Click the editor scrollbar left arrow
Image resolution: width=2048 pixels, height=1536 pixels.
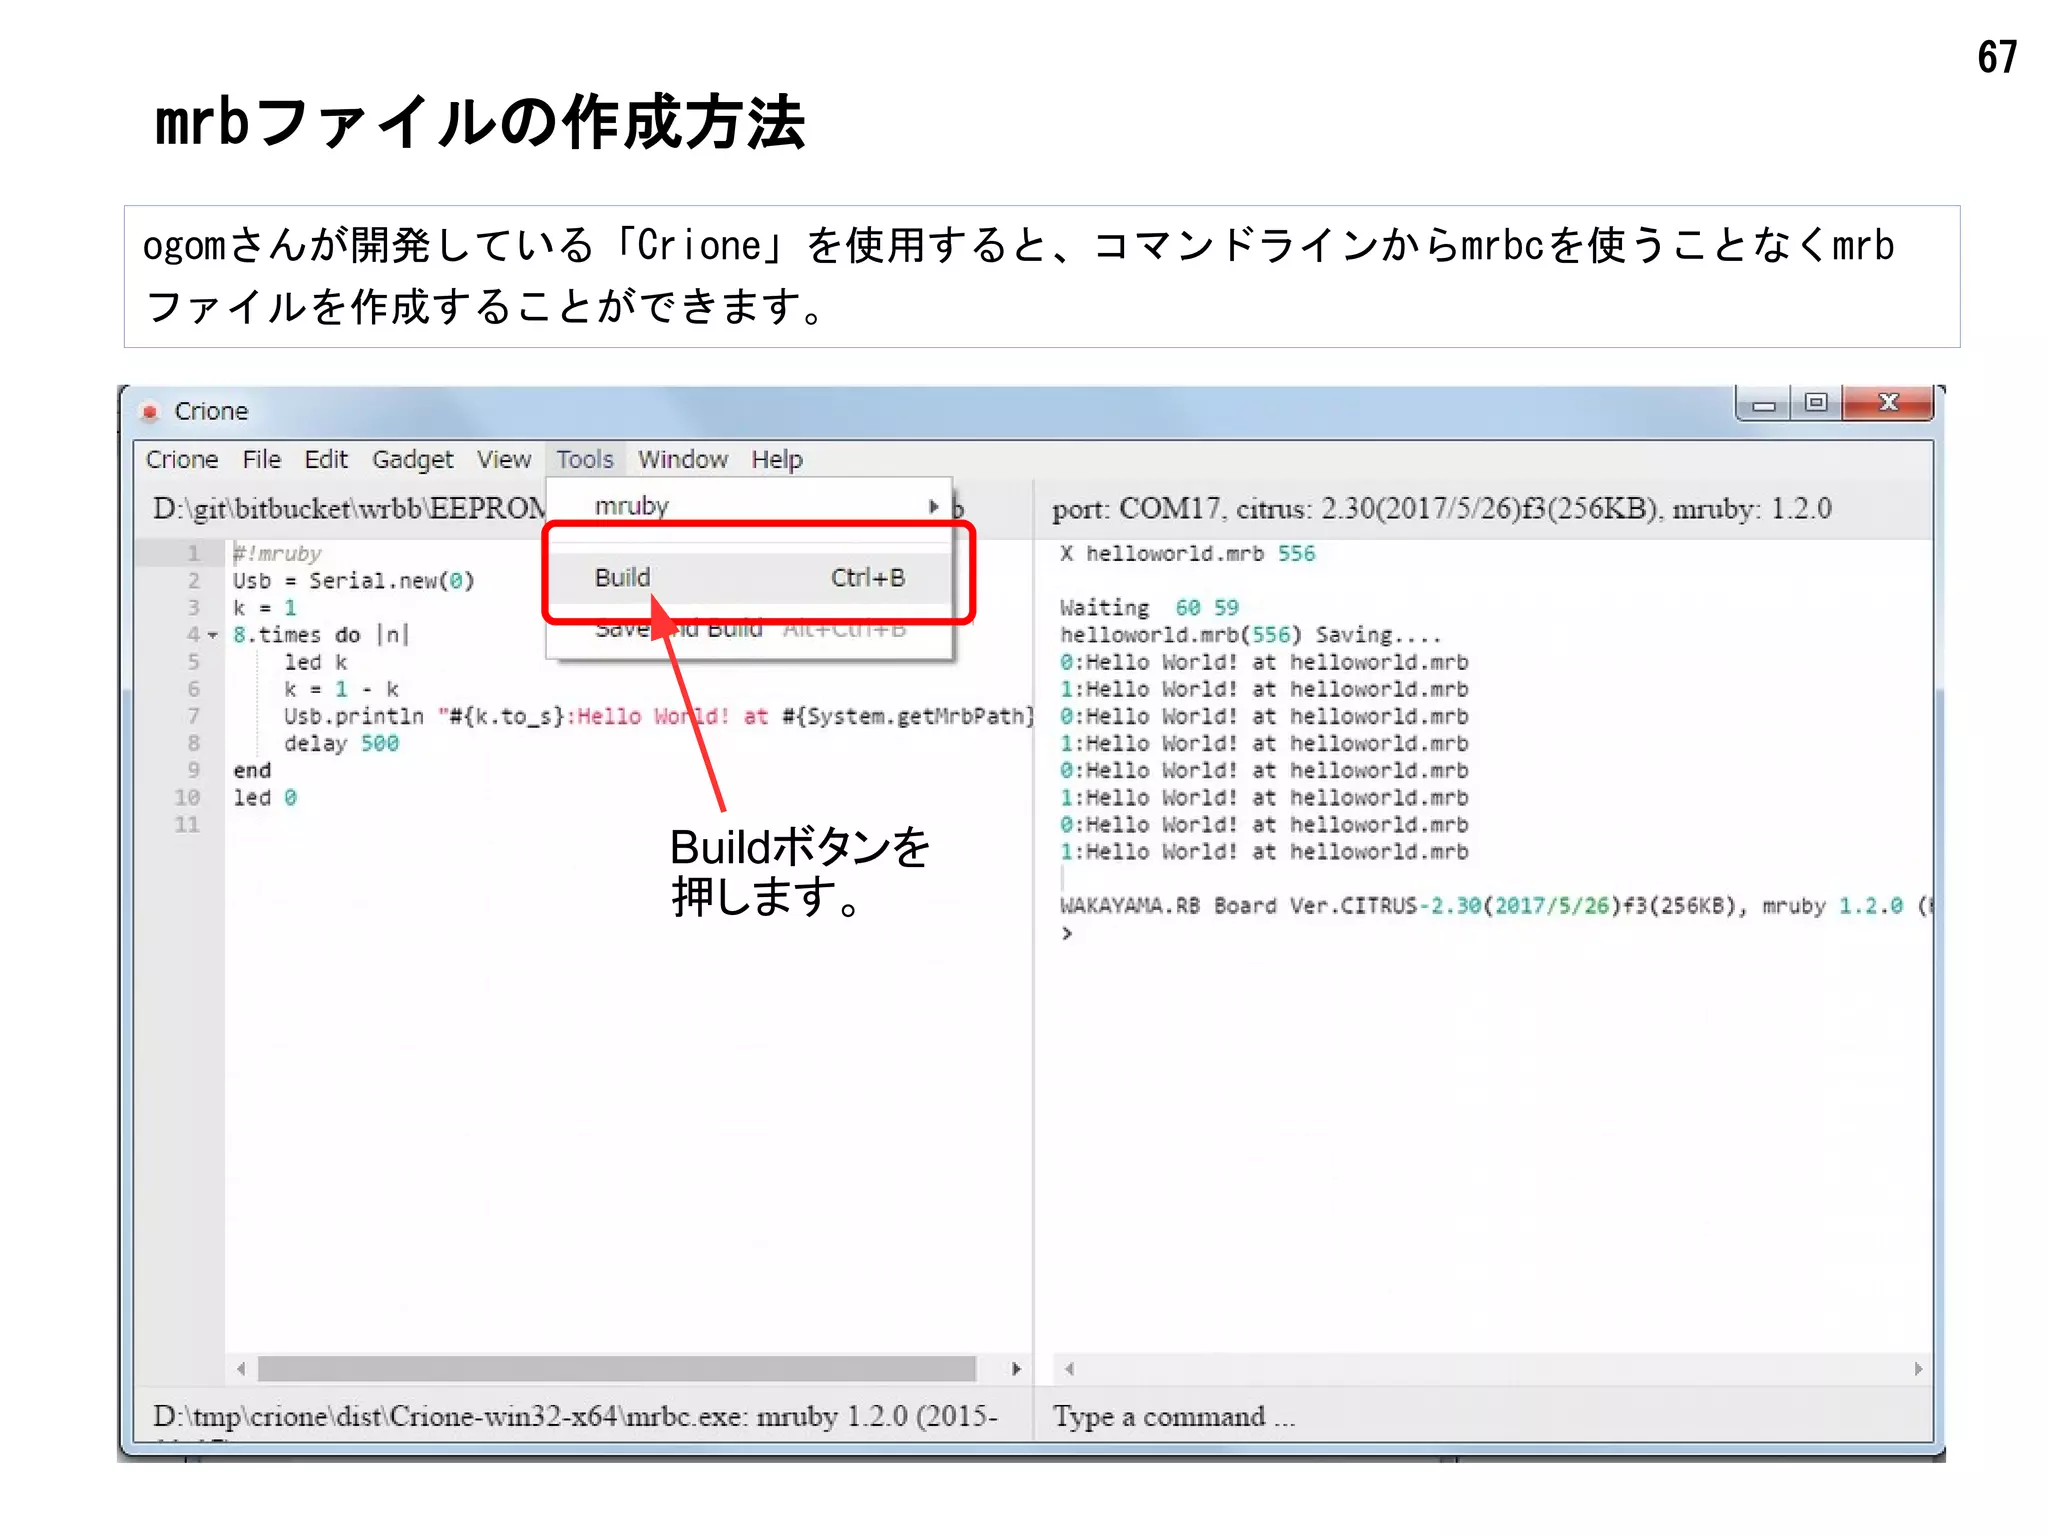[241, 1368]
